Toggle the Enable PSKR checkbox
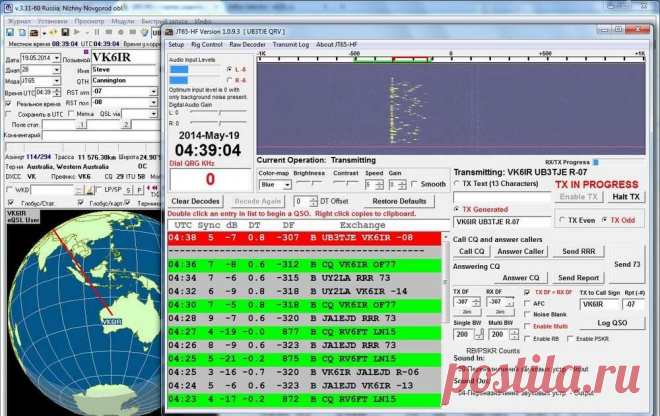660x416 pixels. click(570, 339)
